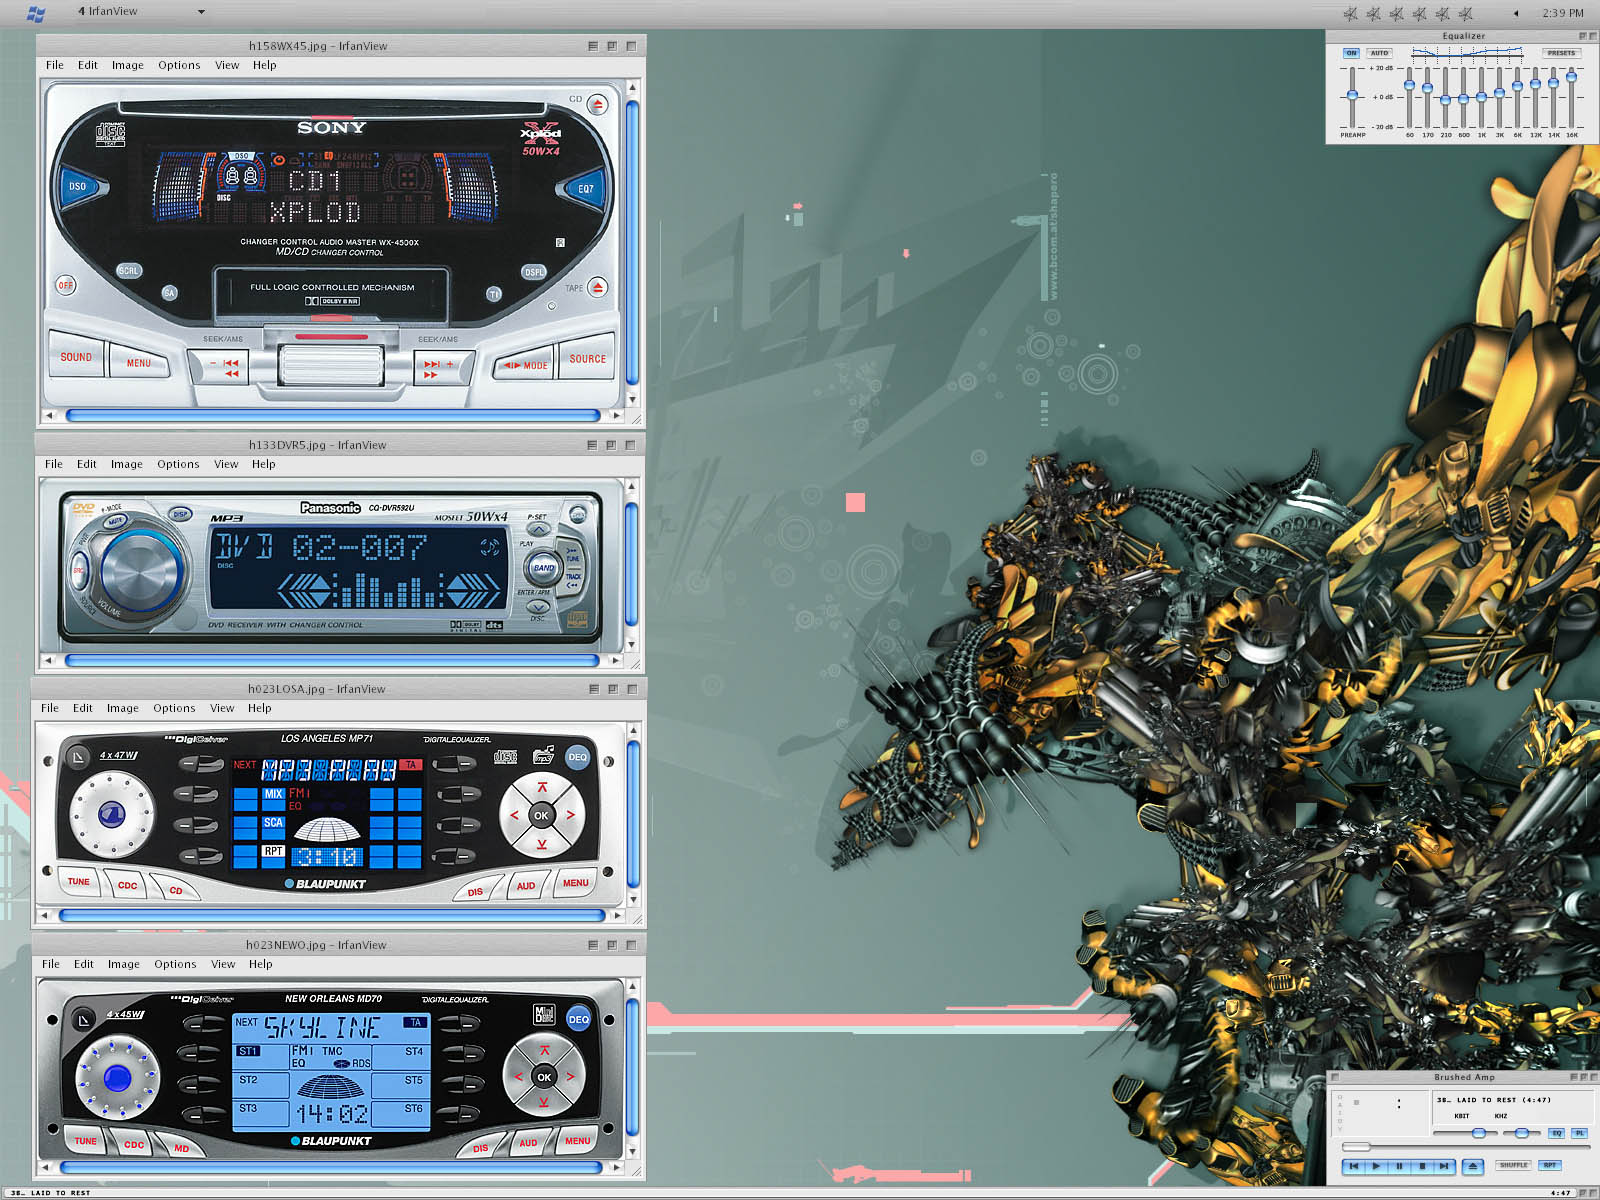Open Image menu in h133DVR5.jpg window
This screenshot has height=1200, width=1600.
pos(127,464)
